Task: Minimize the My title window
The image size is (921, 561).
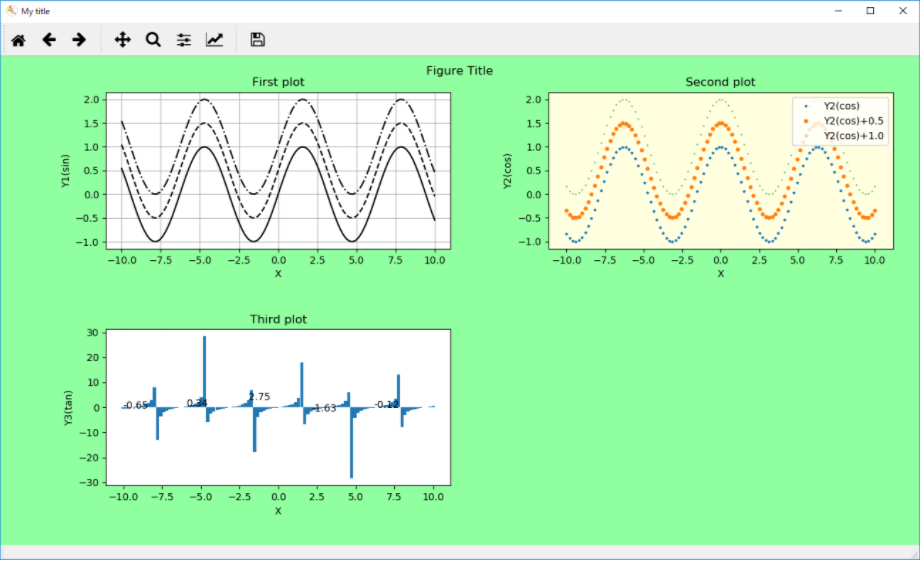Action: [838, 11]
